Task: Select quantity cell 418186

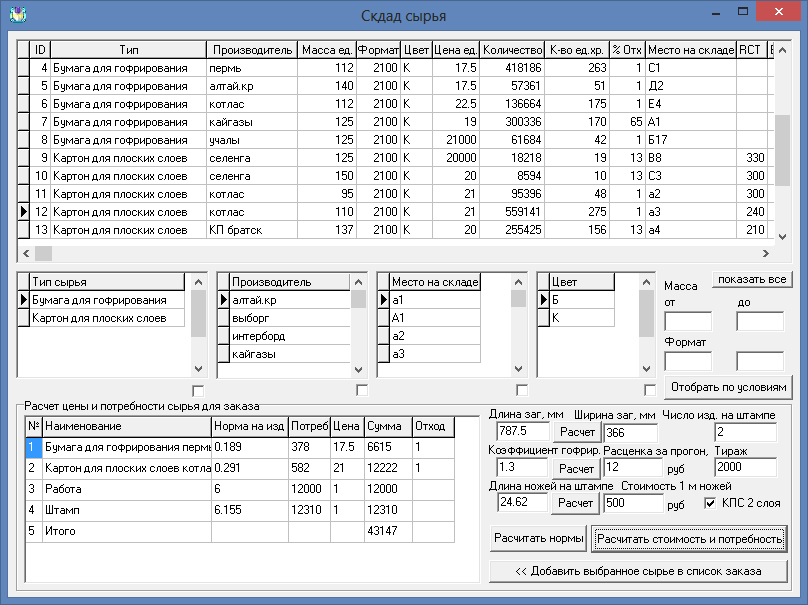Action: (x=512, y=68)
